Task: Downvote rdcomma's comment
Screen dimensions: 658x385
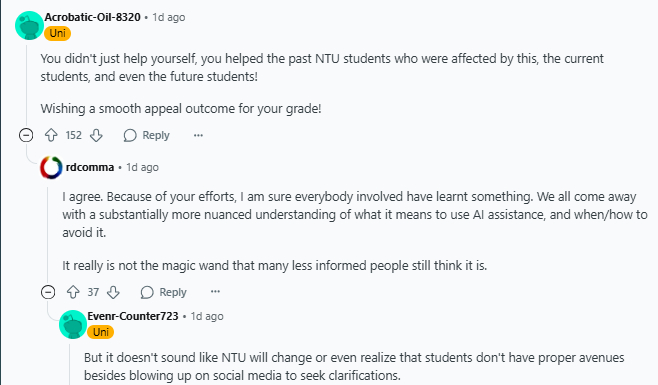Action: pyautogui.click(x=113, y=292)
